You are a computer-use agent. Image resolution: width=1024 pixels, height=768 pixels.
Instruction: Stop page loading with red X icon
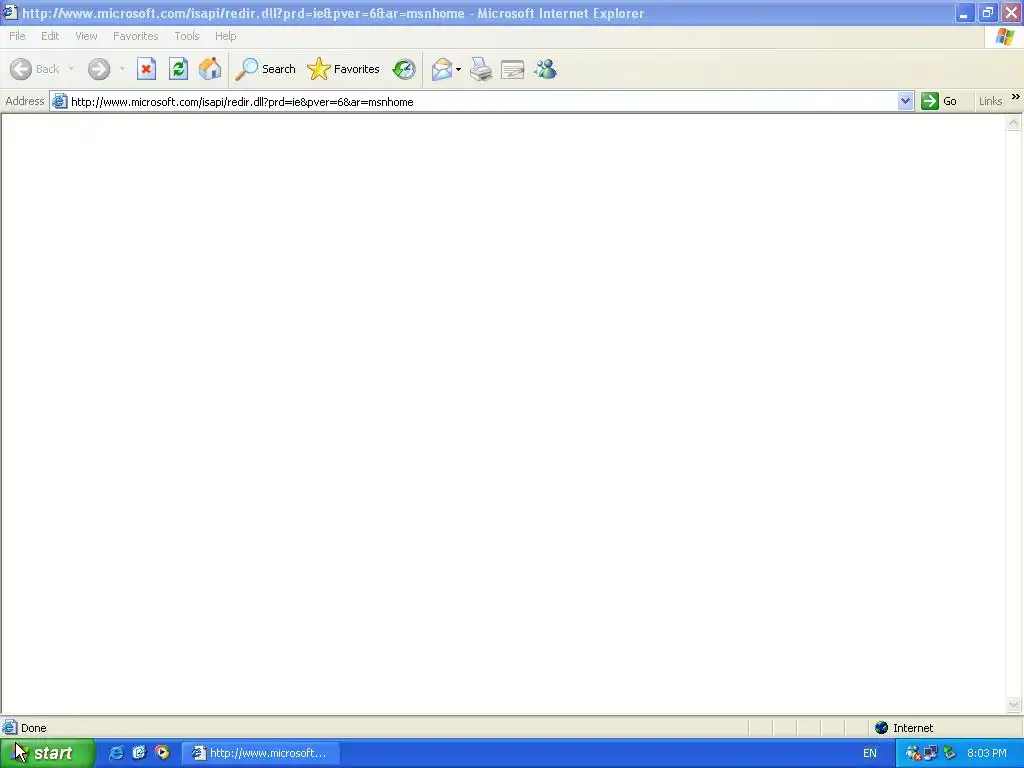tap(146, 69)
